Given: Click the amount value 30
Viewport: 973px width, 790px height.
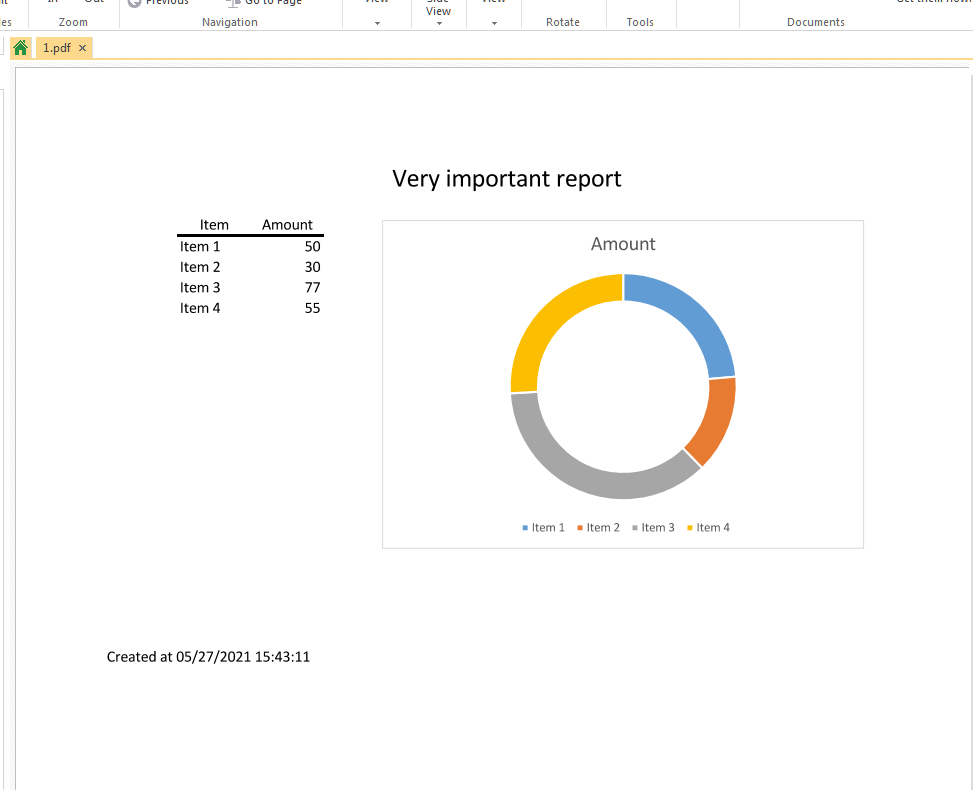Looking at the screenshot, I should [312, 267].
